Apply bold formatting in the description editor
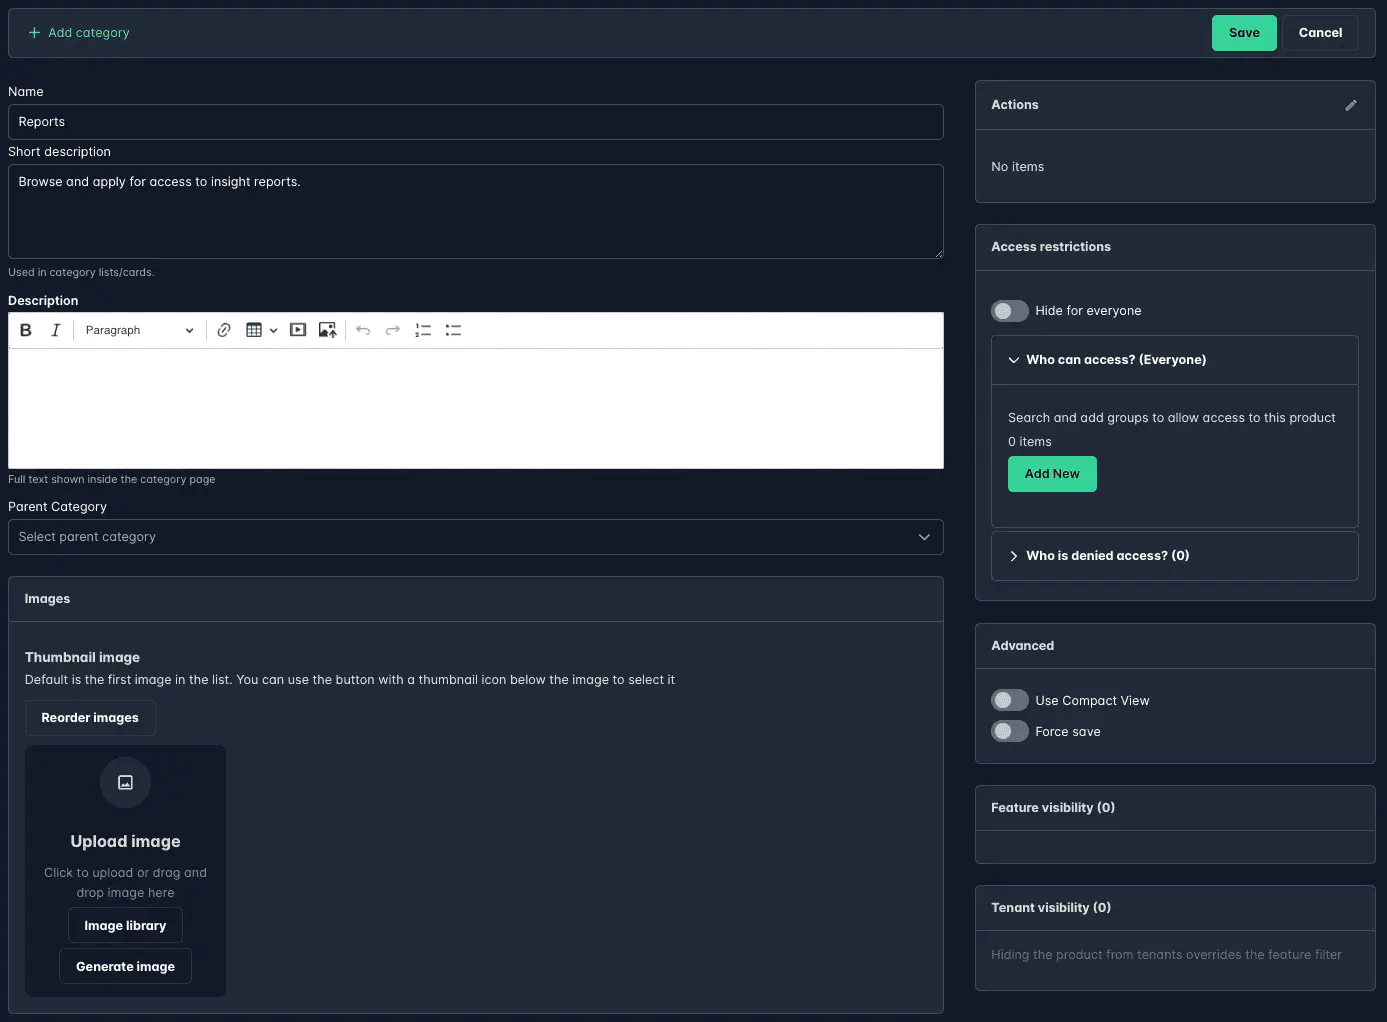Screen dimensions: 1387x1022 click(x=25, y=330)
